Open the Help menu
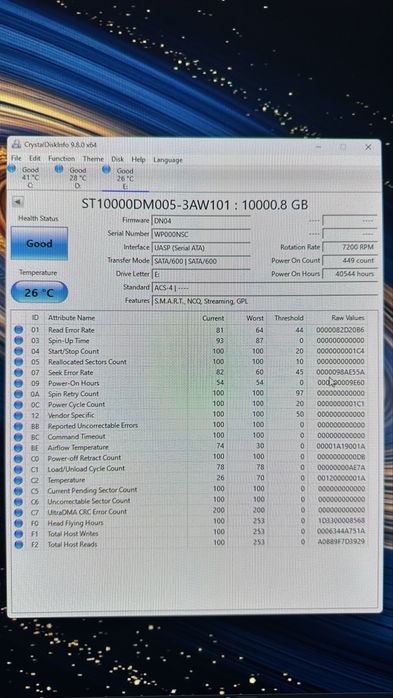393x698 pixels. coord(138,159)
